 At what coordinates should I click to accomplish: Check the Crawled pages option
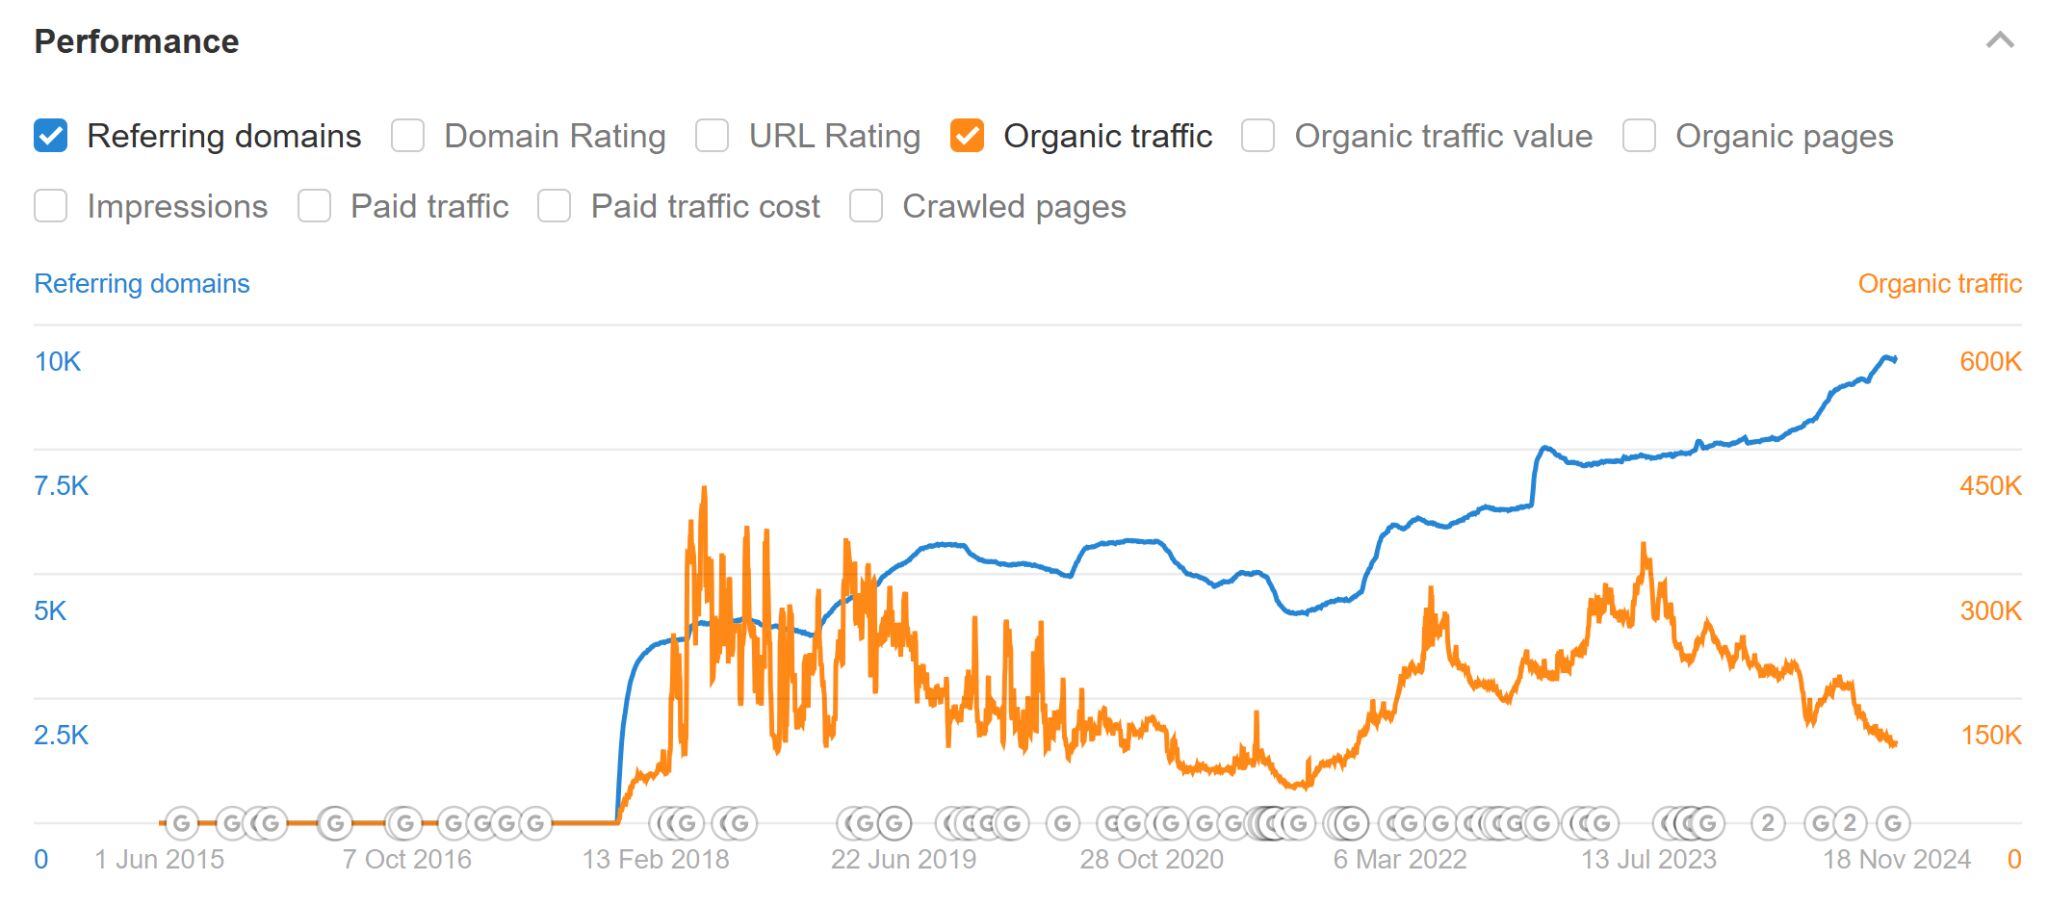pyautogui.click(x=866, y=206)
